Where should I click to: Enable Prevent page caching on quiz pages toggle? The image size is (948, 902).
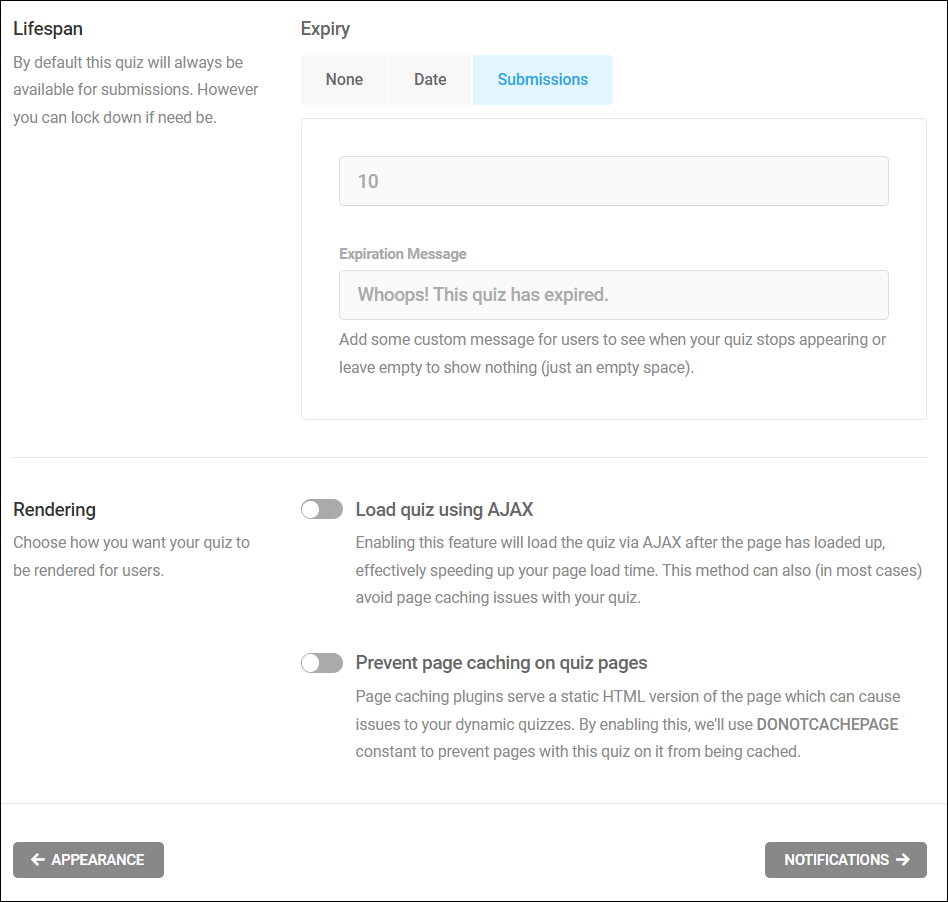click(x=322, y=663)
